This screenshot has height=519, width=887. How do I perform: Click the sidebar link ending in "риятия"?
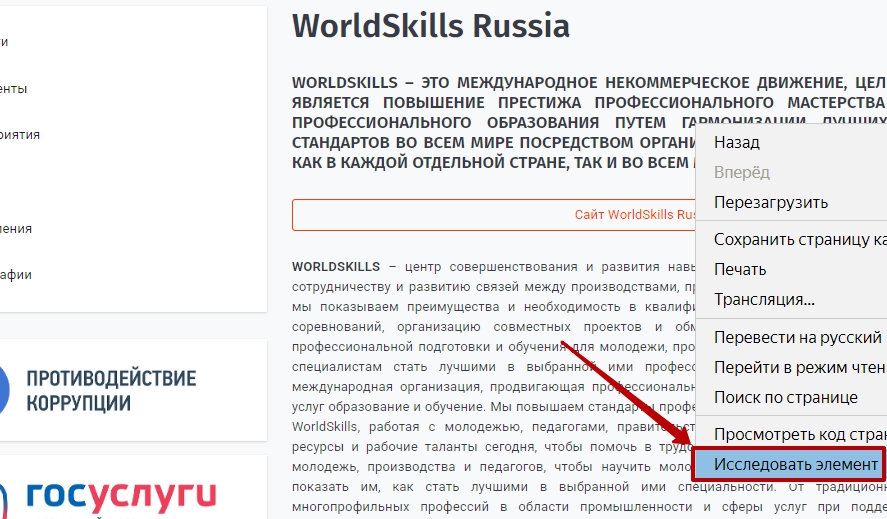[x=20, y=135]
